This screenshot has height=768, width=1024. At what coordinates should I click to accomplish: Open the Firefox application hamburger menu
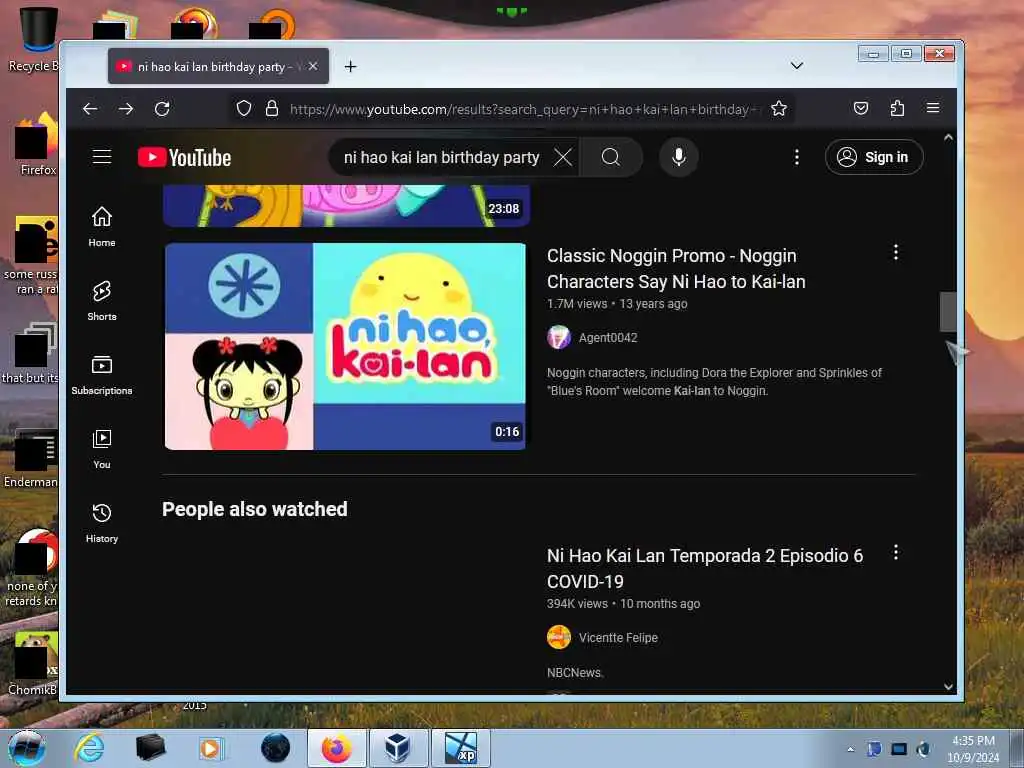click(933, 108)
